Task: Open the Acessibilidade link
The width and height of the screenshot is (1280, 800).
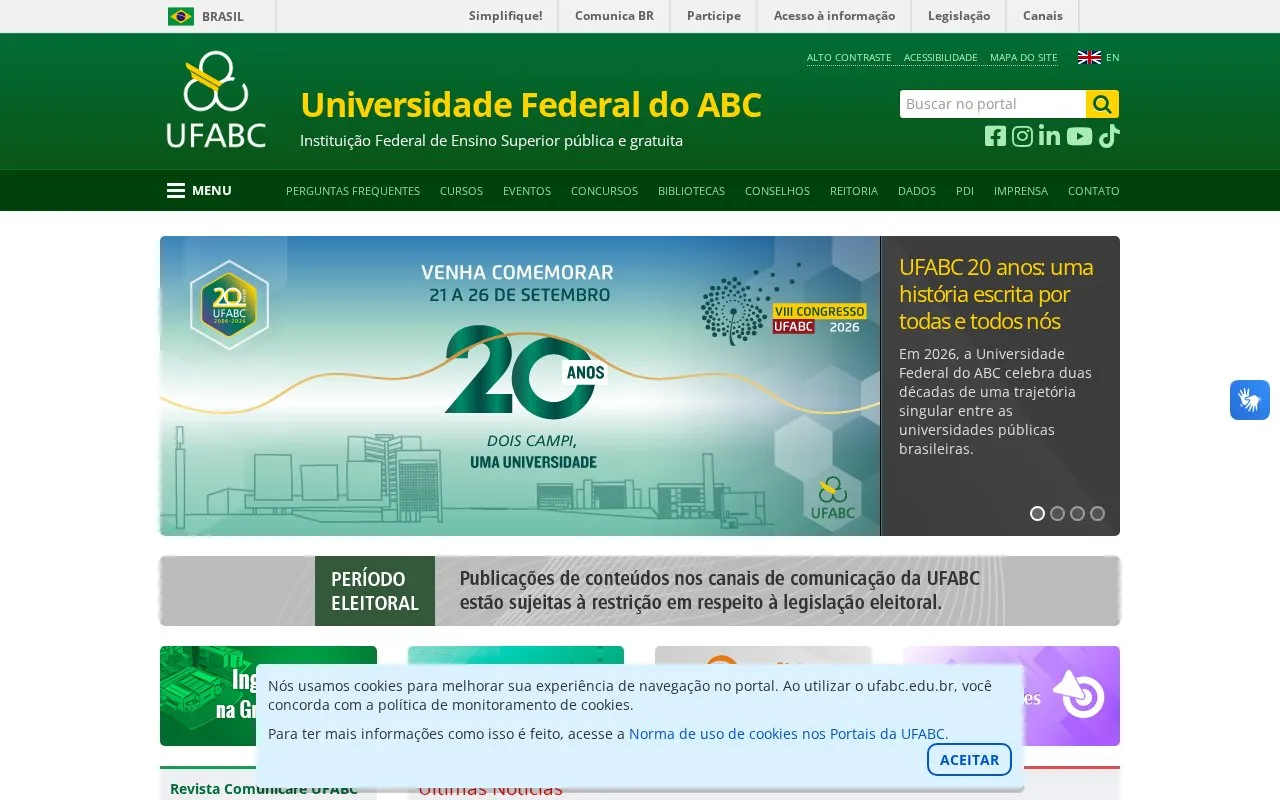Action: coord(941,58)
